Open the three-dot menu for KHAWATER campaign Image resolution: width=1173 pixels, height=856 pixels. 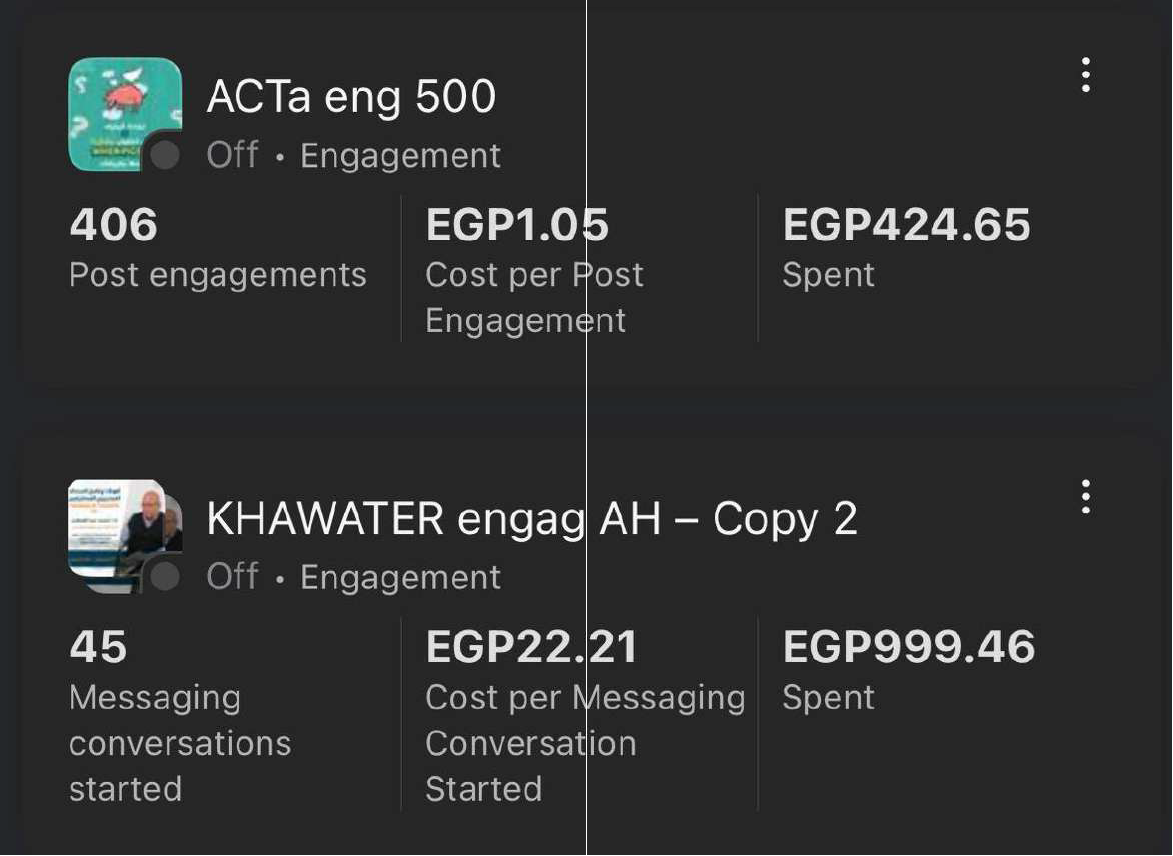click(x=1085, y=497)
